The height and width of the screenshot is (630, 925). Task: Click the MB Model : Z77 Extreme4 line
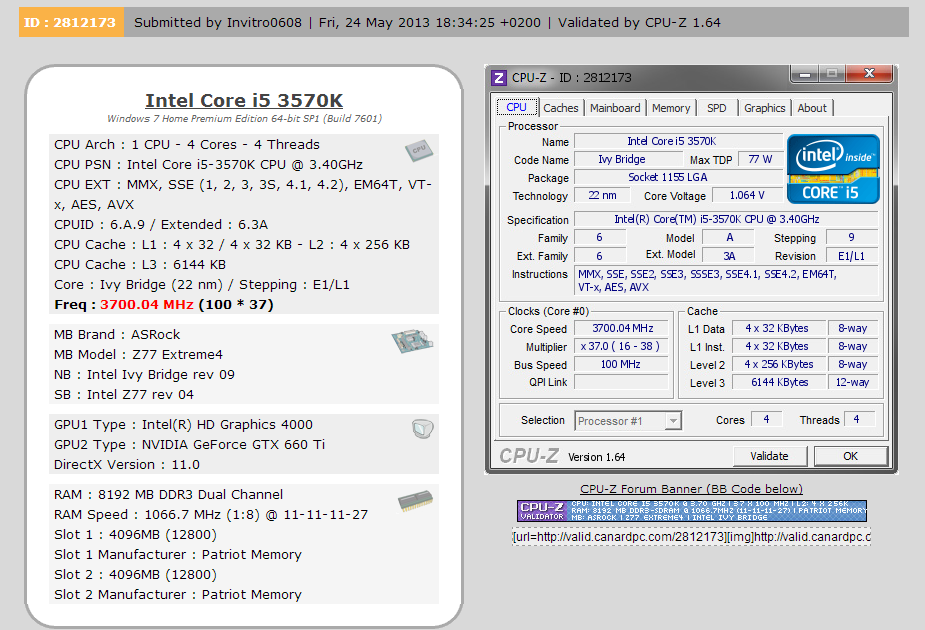click(x=139, y=355)
